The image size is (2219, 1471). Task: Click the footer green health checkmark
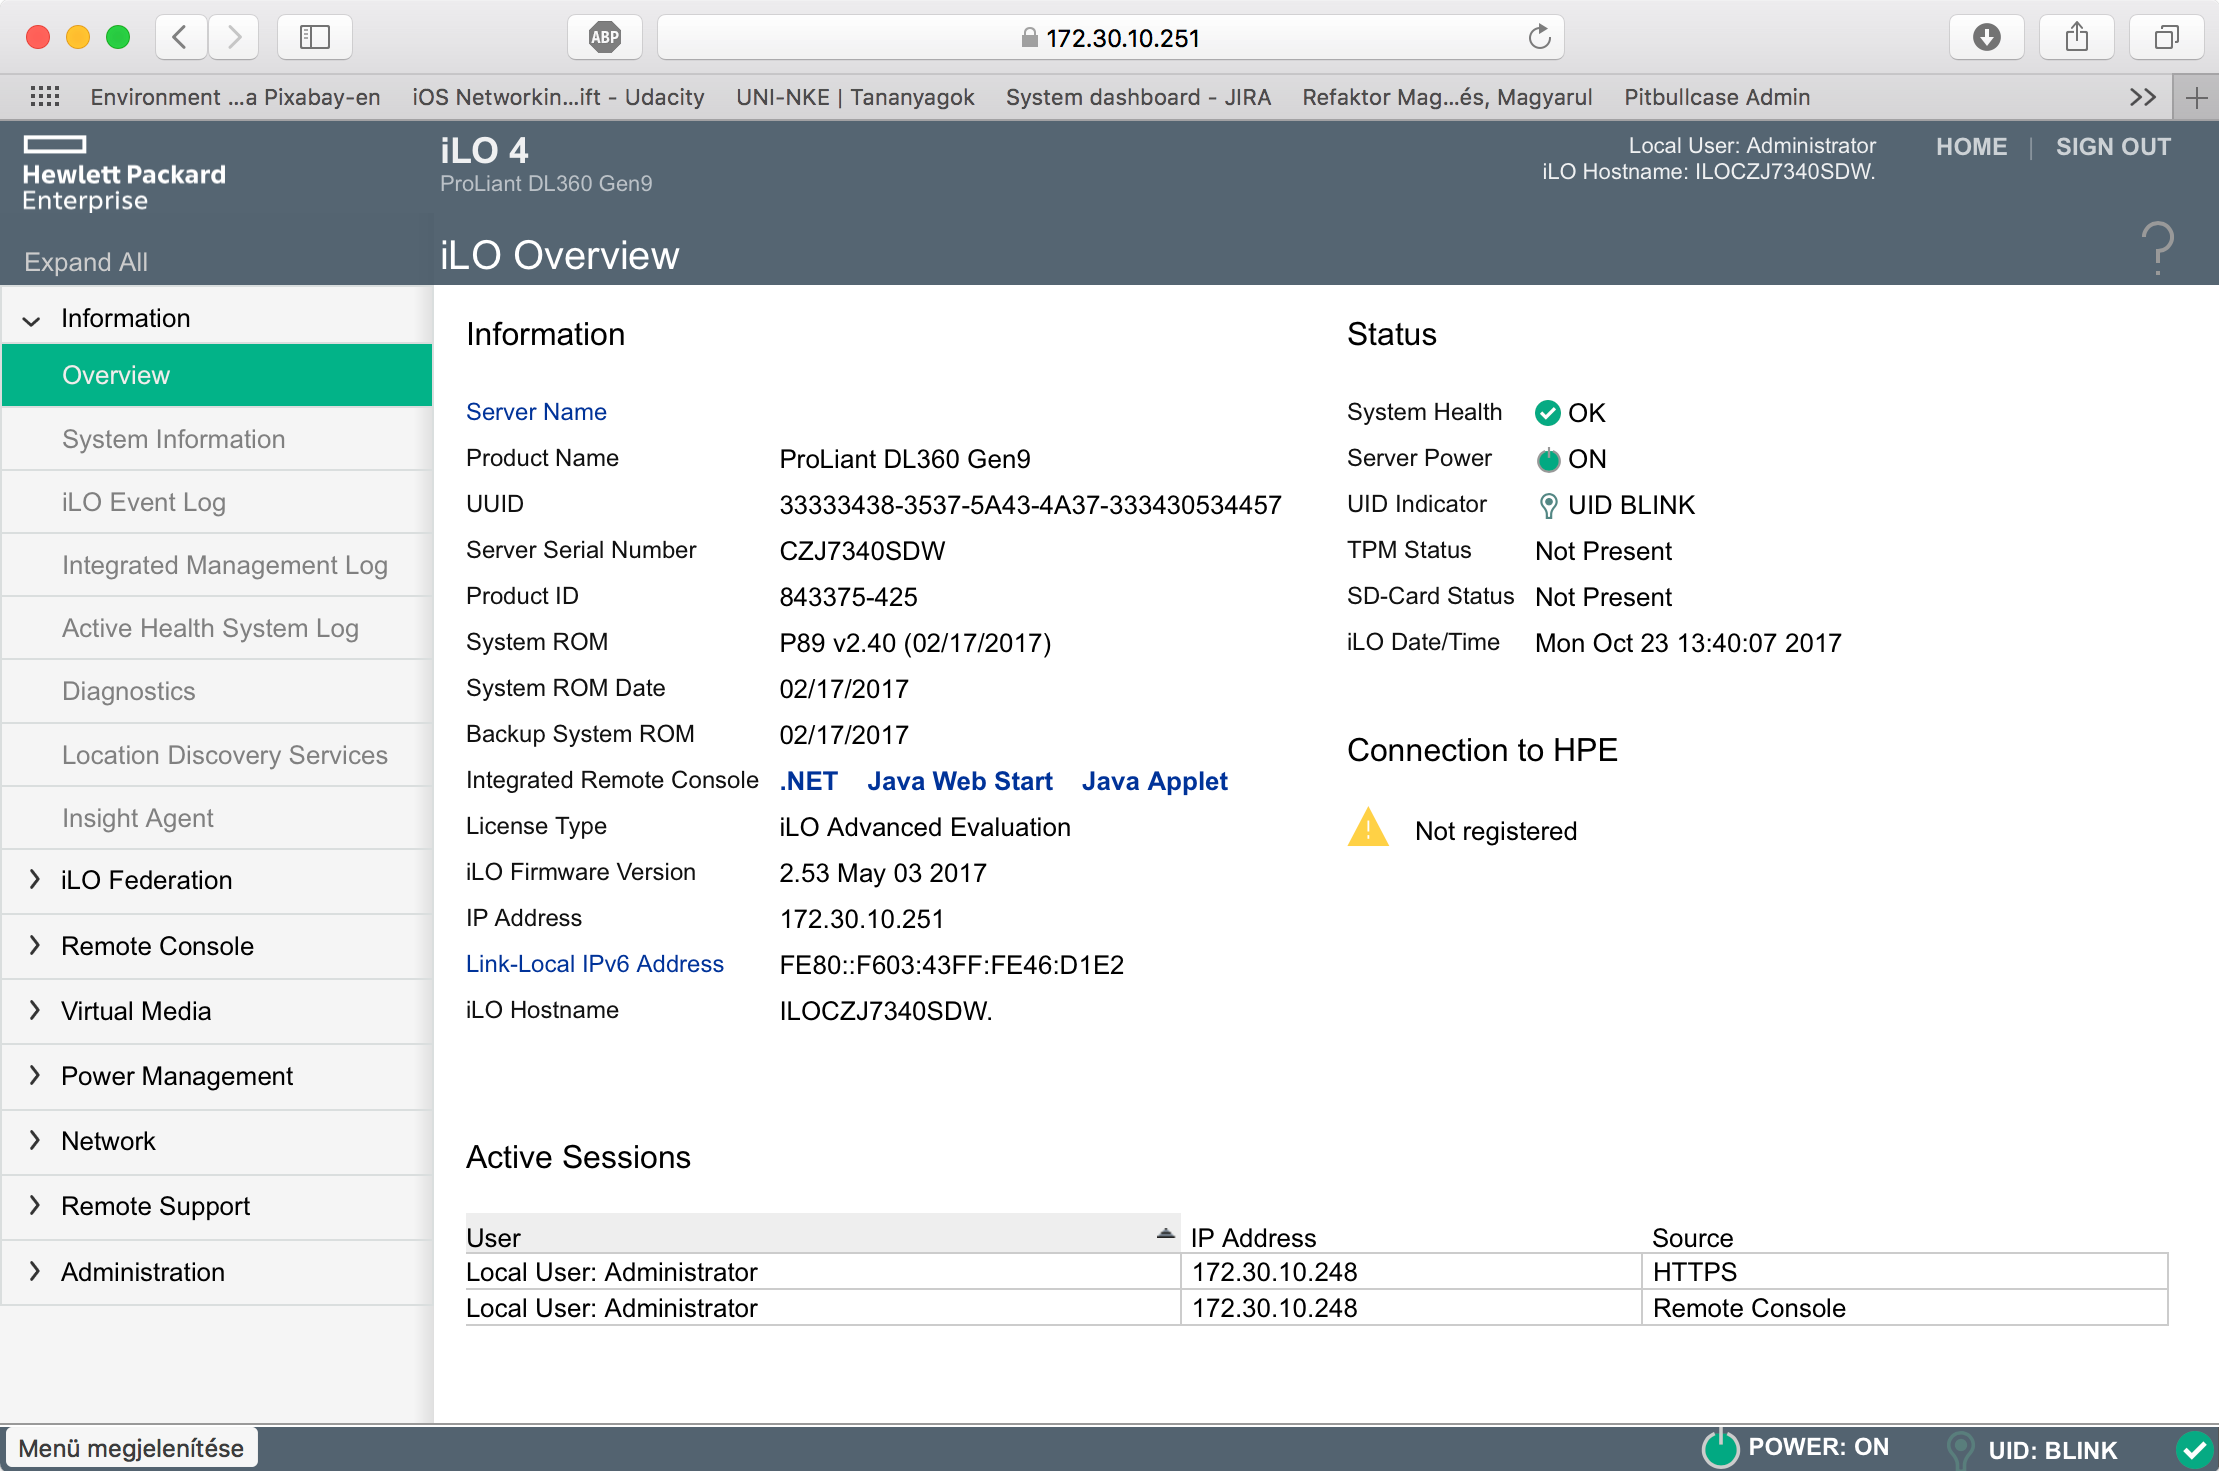coord(2194,1449)
